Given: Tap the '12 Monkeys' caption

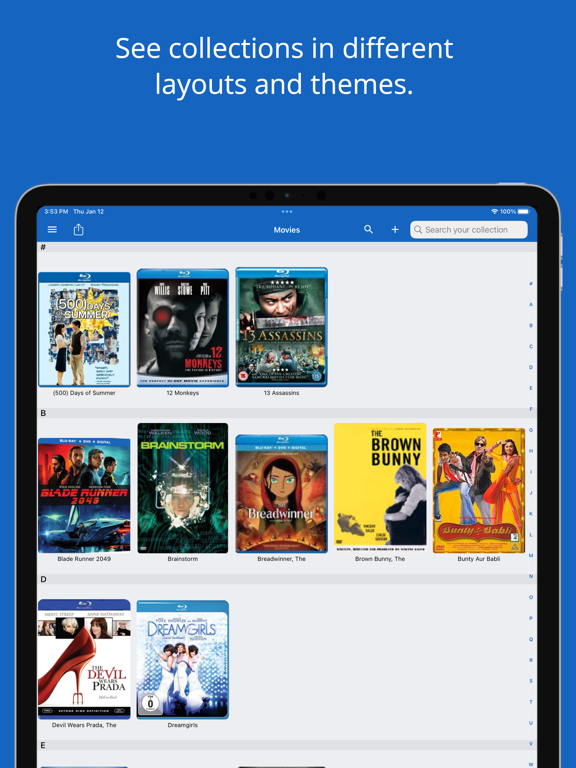Looking at the screenshot, I should pyautogui.click(x=183, y=393).
